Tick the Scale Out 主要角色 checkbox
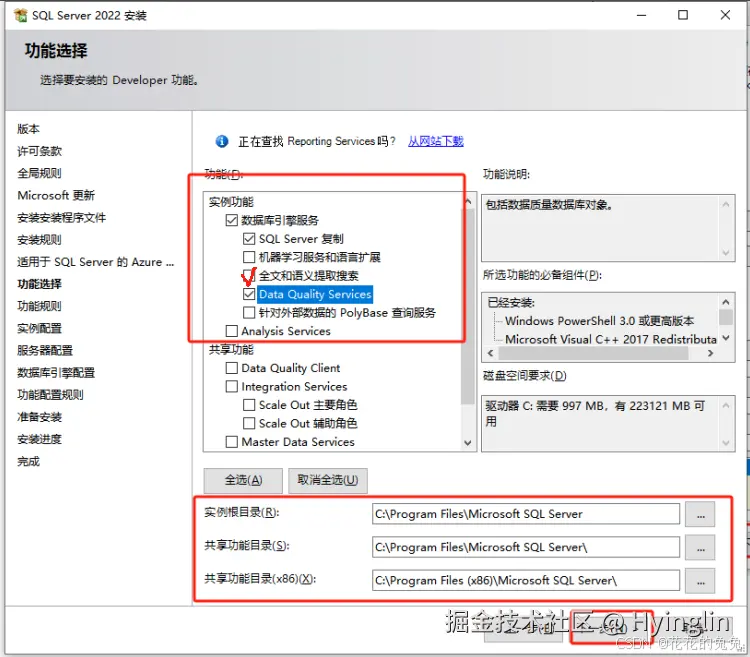750x657 pixels. tap(249, 405)
